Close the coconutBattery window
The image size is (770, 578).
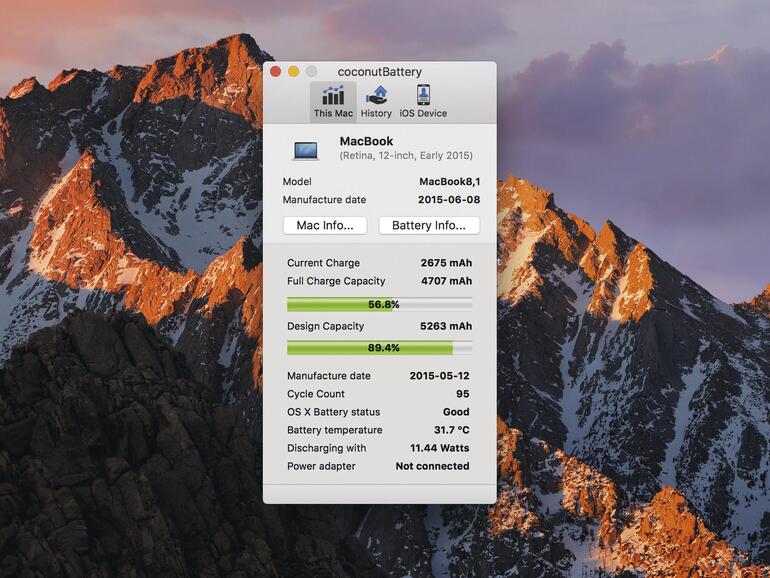[x=275, y=72]
